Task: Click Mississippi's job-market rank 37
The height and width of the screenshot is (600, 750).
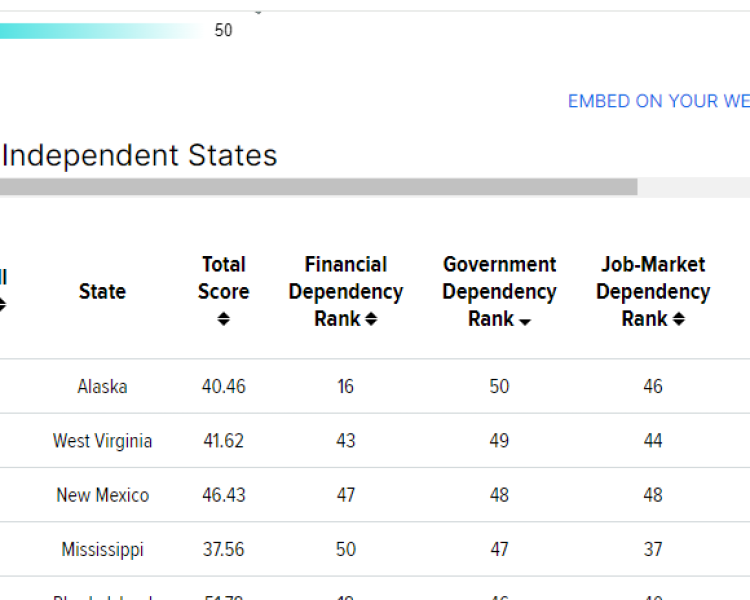Action: pos(653,549)
